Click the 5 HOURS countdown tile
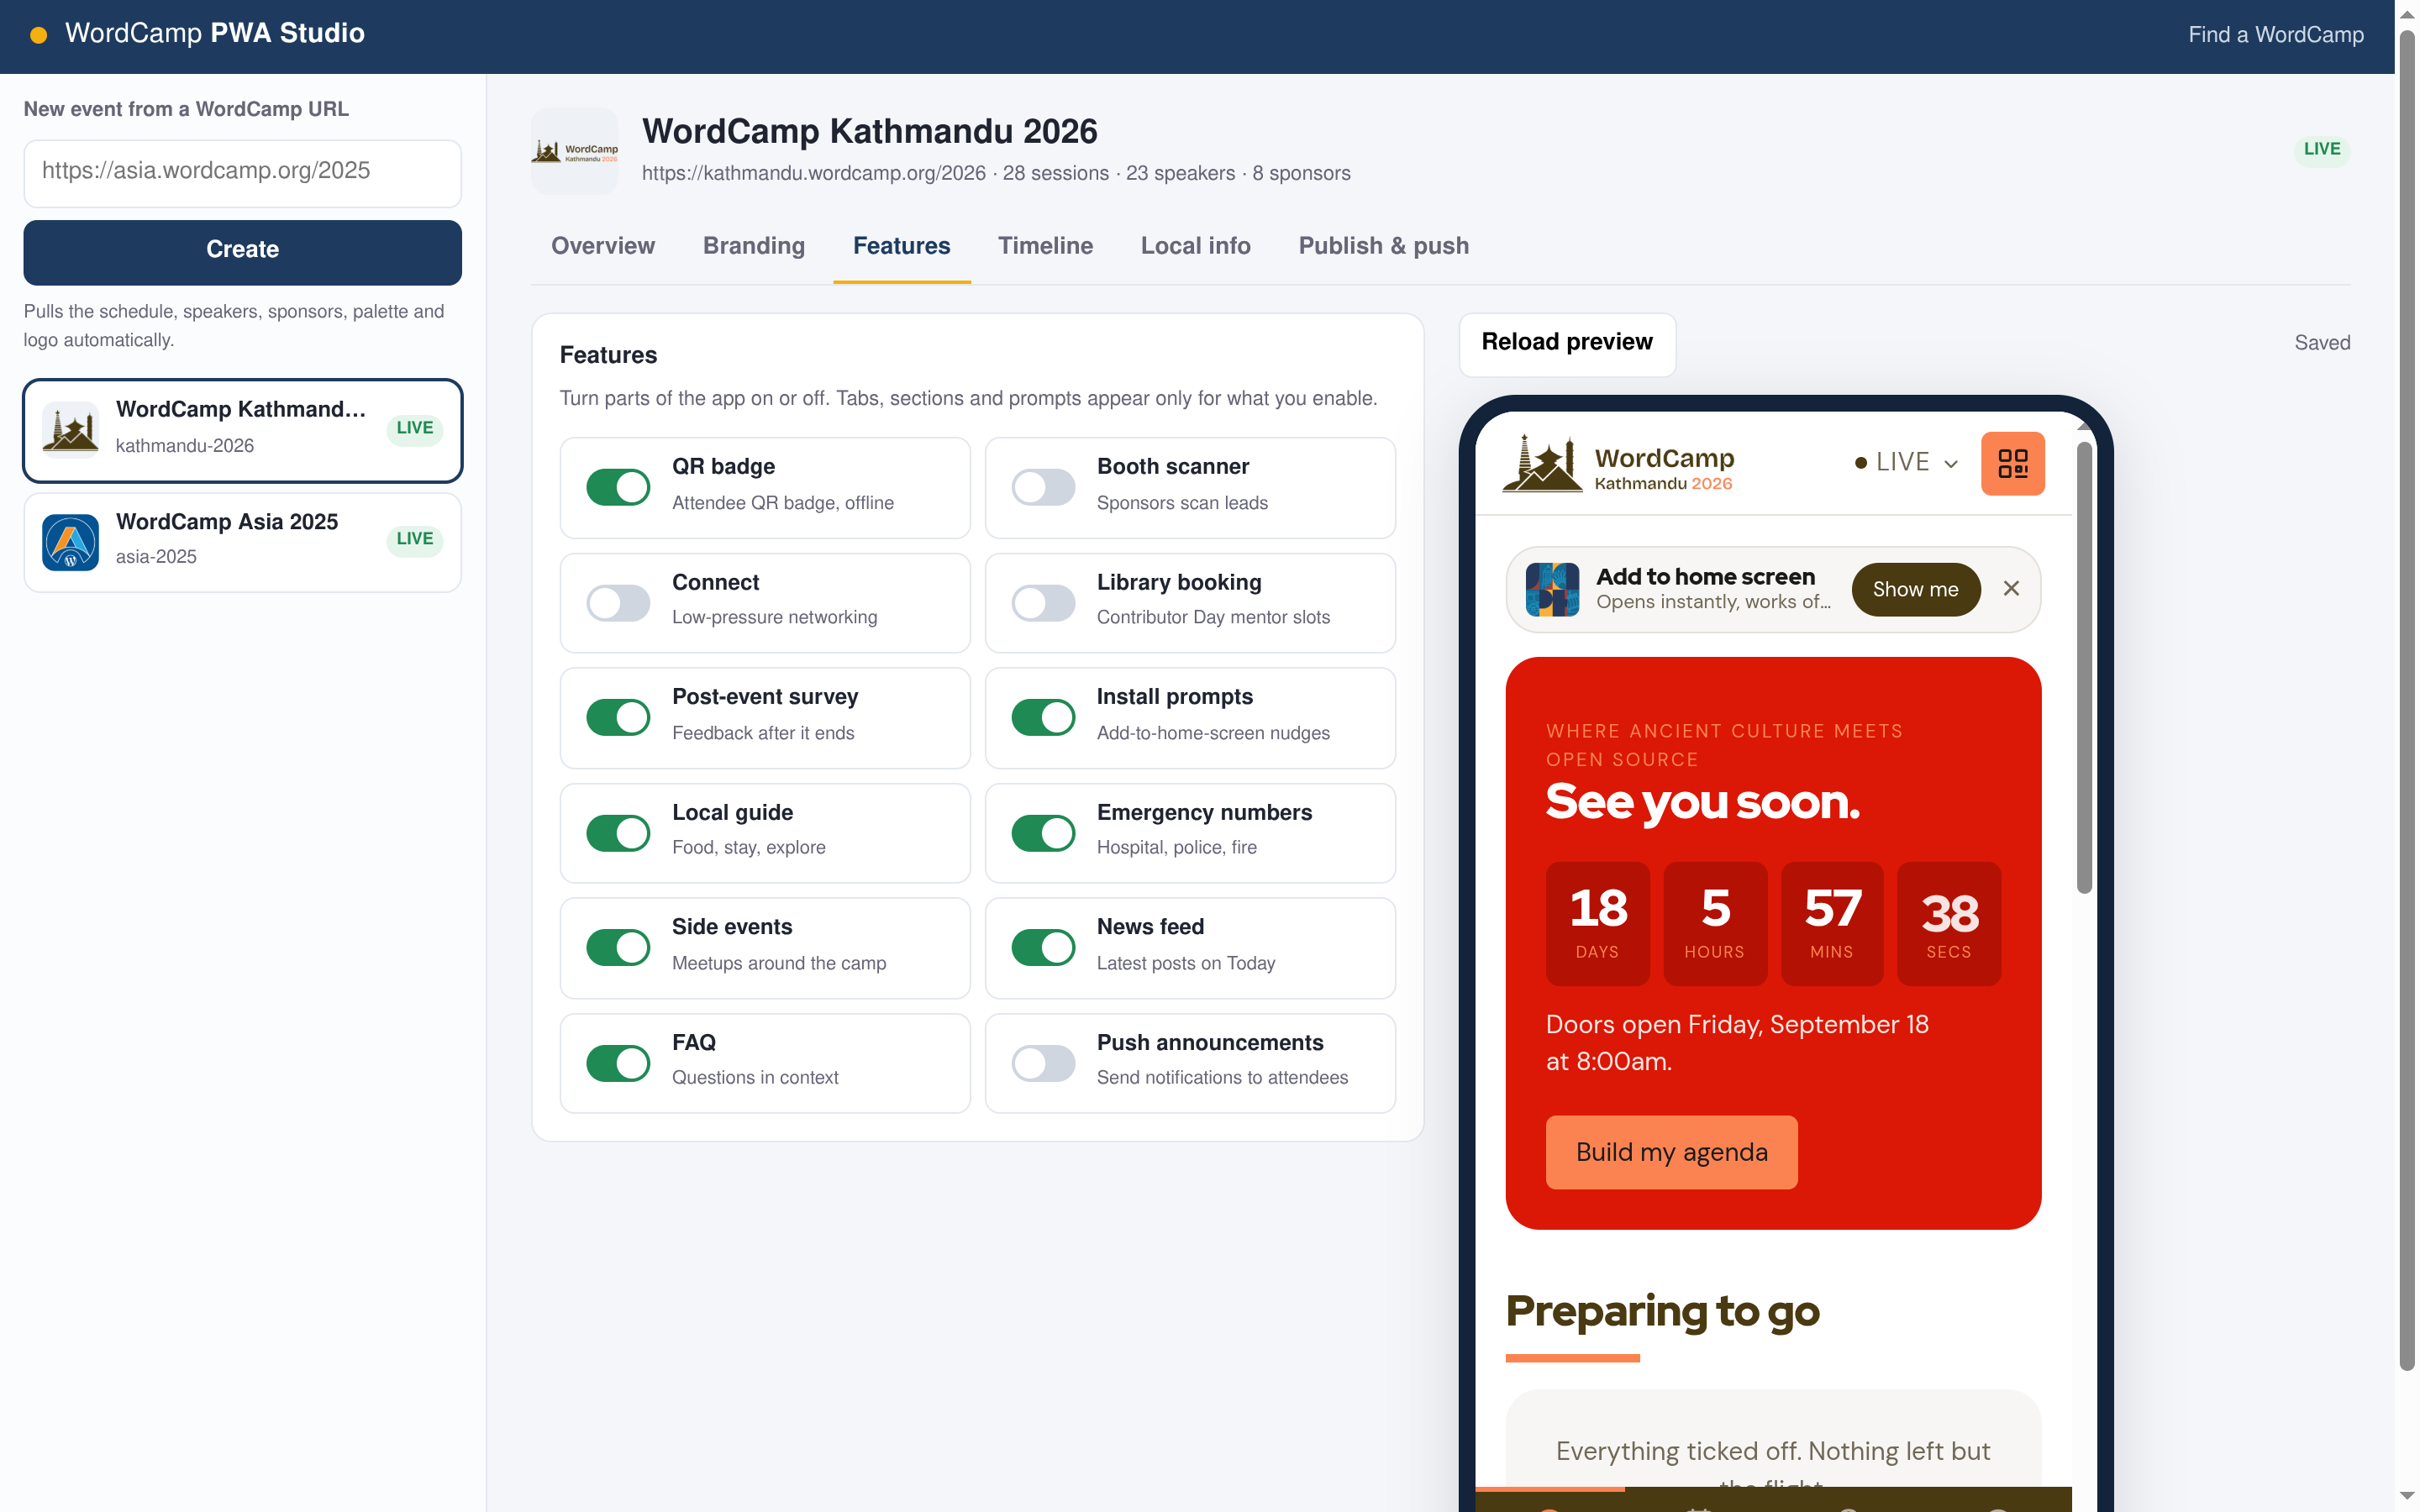 (1714, 923)
